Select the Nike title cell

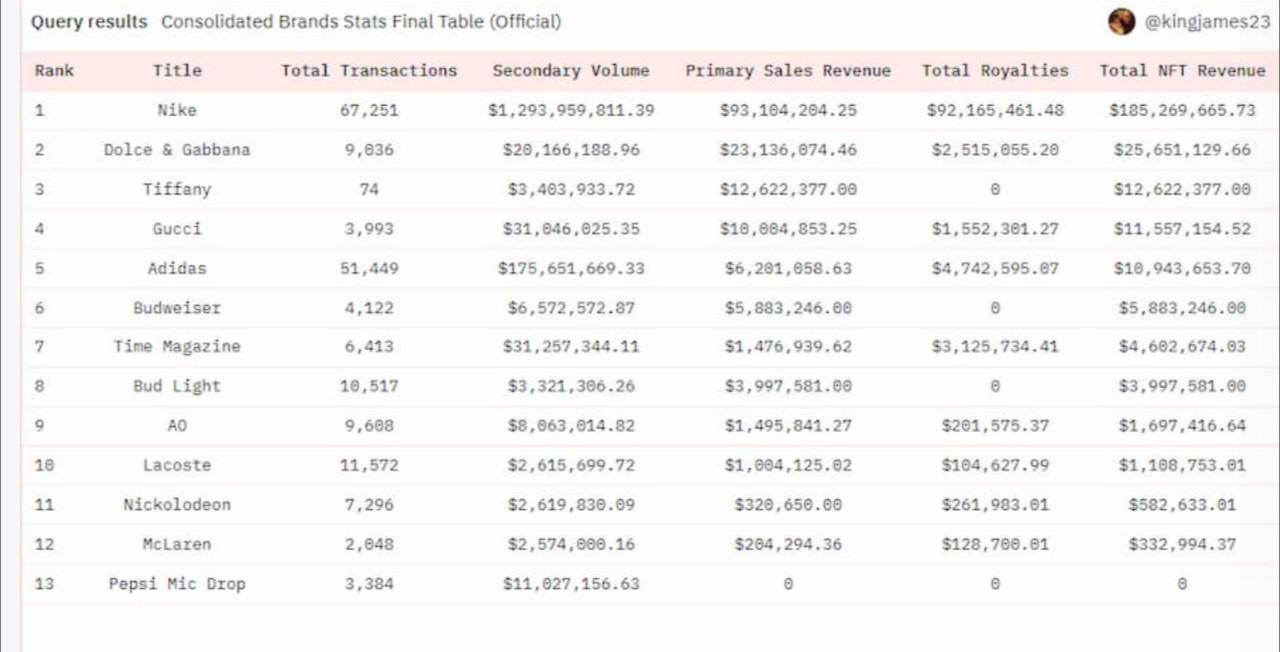click(x=177, y=110)
